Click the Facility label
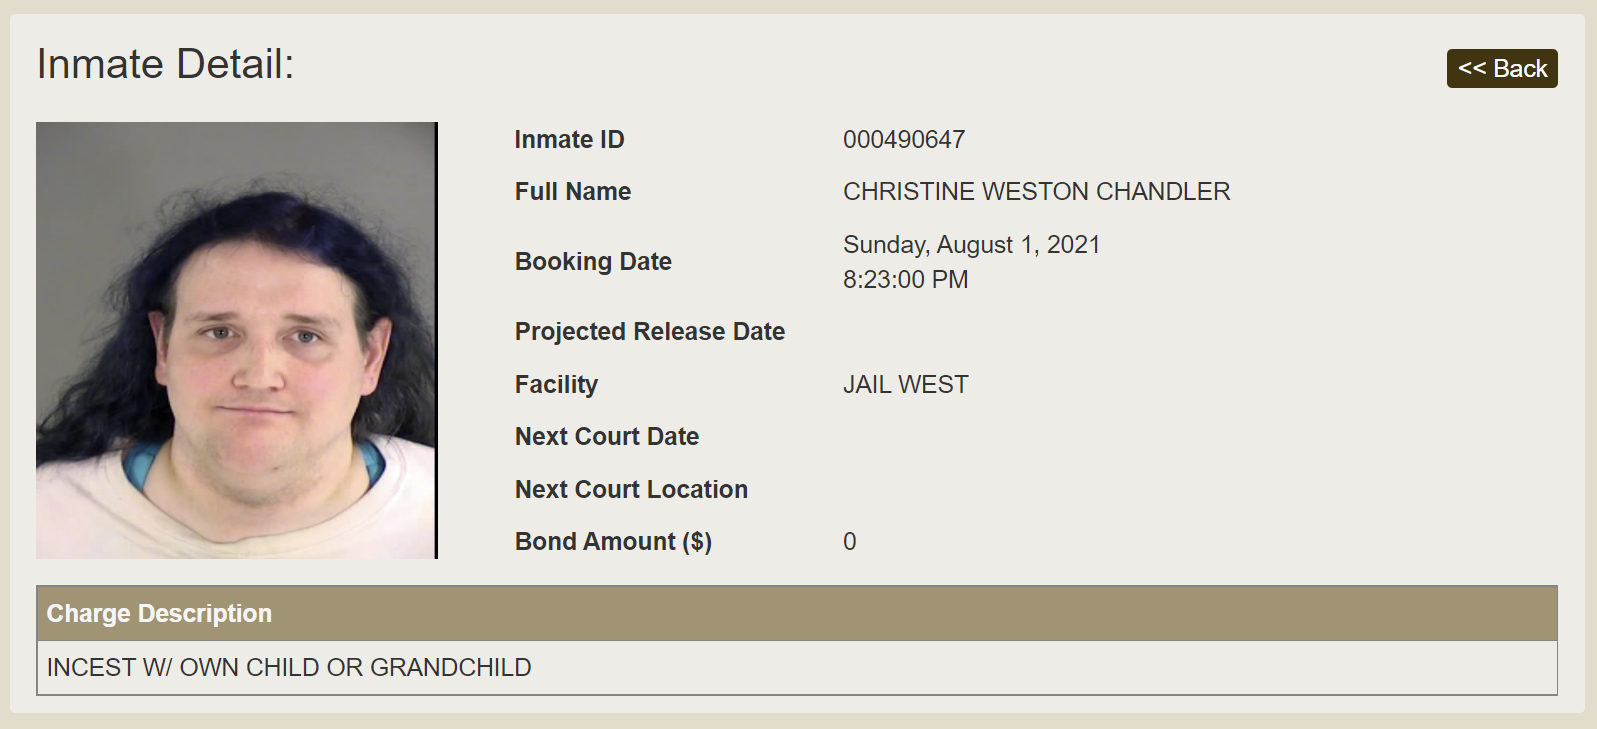Viewport: 1597px width, 729px height. coord(556,385)
